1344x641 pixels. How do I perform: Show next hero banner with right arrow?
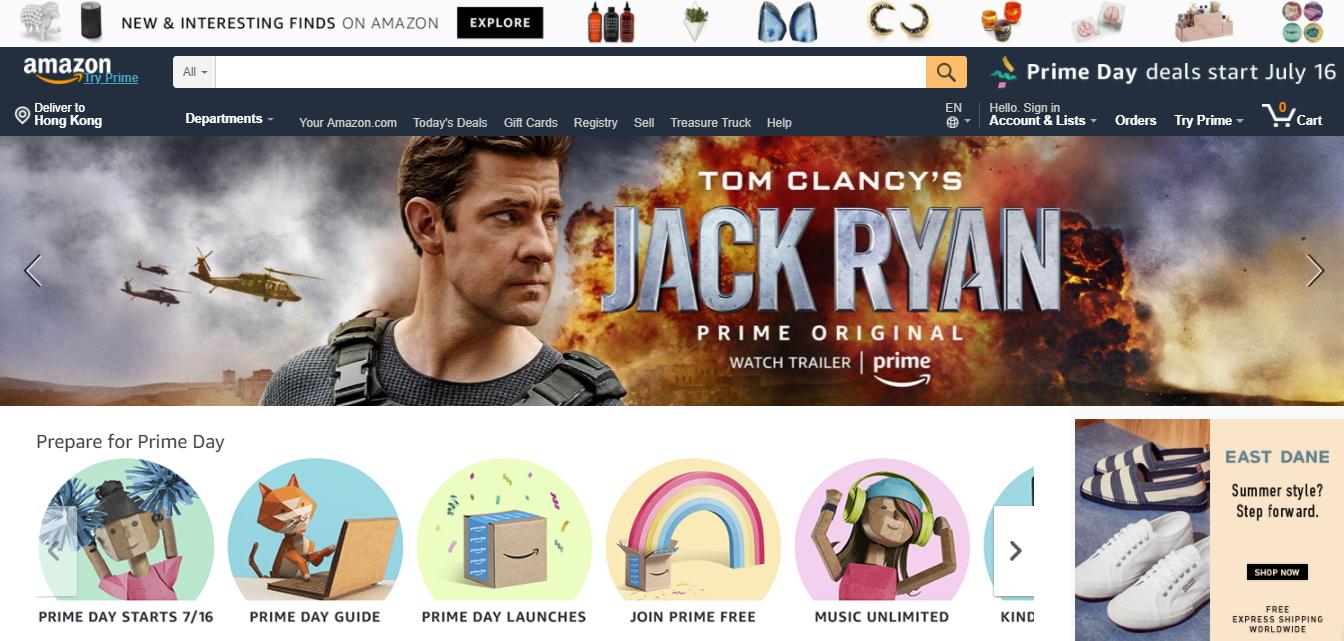click(1315, 271)
